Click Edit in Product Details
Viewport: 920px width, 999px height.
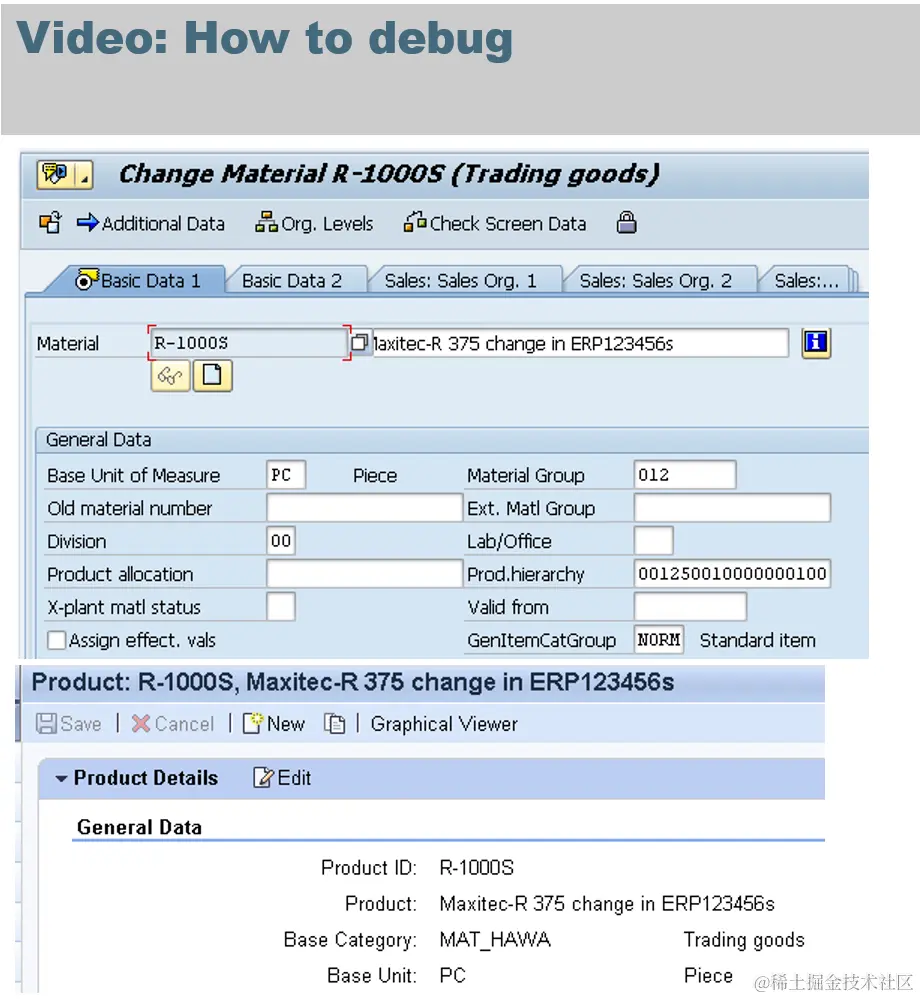282,778
